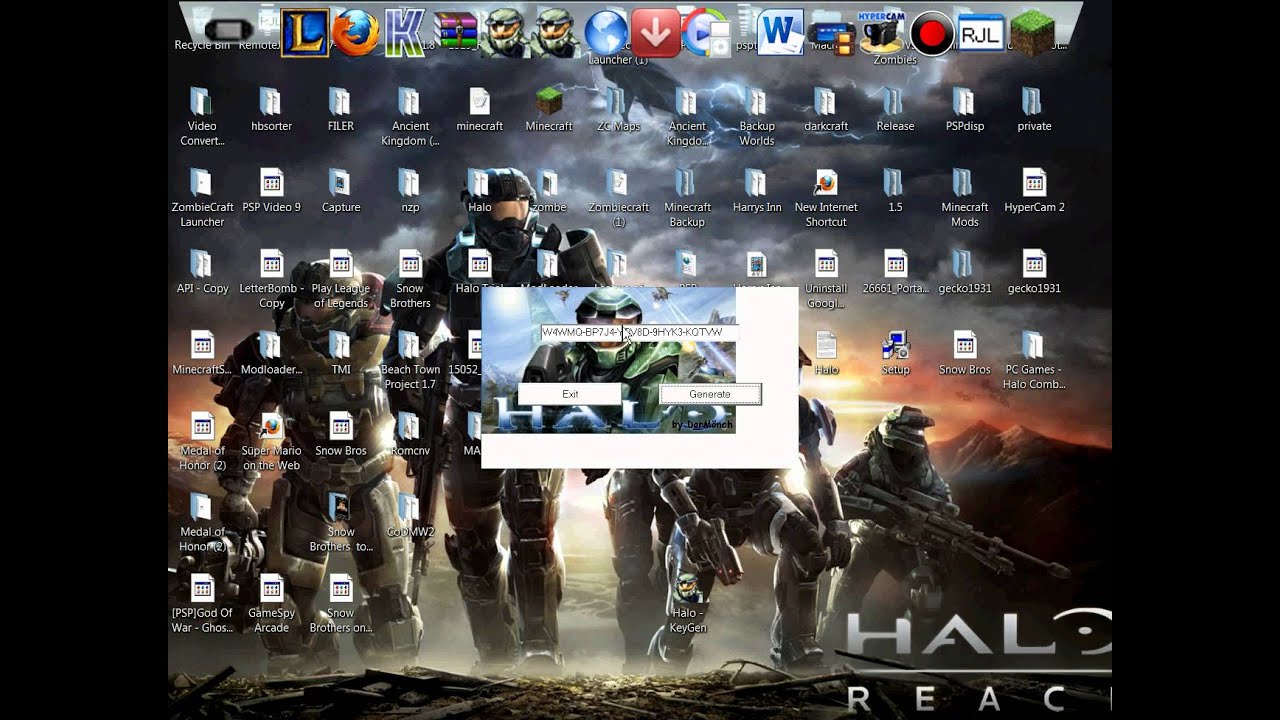Open the New Internet Shortcut icon
This screenshot has height=720, width=1280.
[x=826, y=198]
